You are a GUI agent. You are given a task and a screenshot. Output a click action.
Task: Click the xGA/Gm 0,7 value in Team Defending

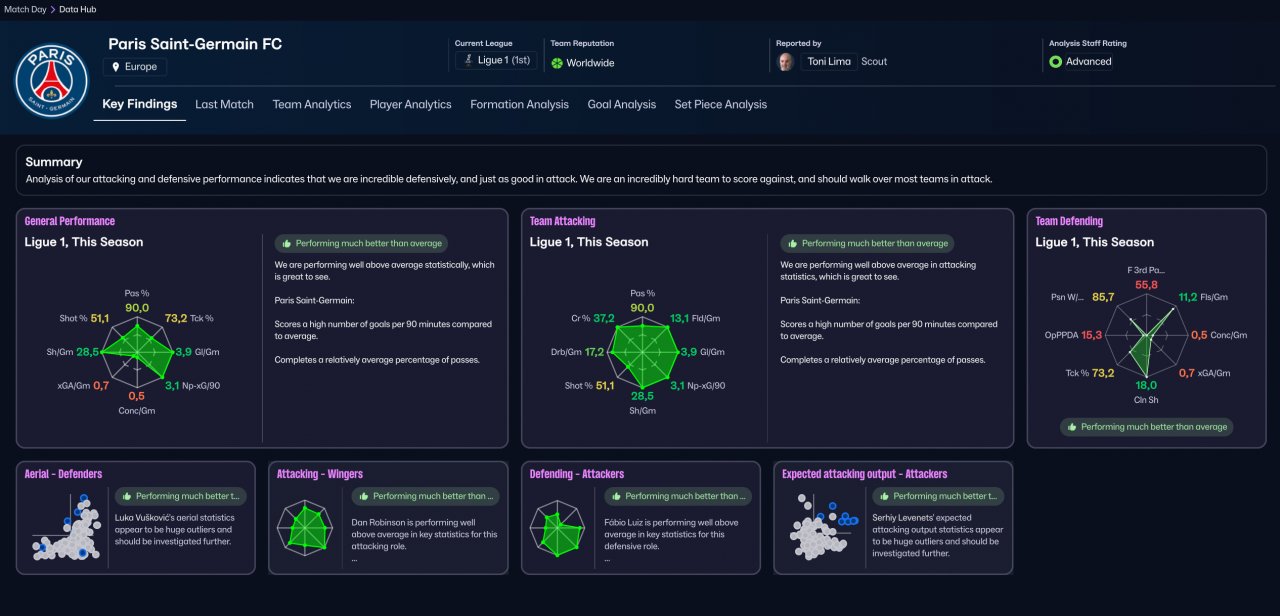pyautogui.click(x=1186, y=372)
